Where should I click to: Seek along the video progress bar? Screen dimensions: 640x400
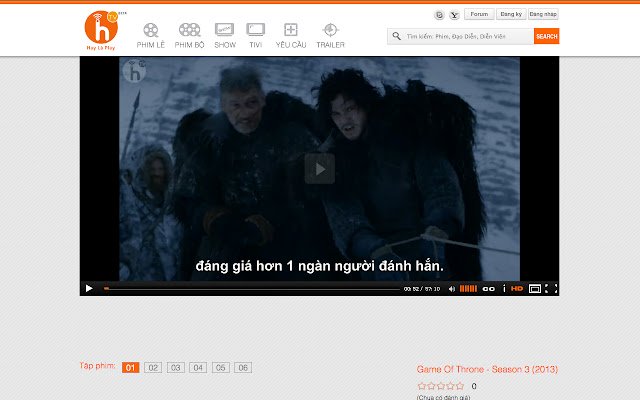click(252, 289)
